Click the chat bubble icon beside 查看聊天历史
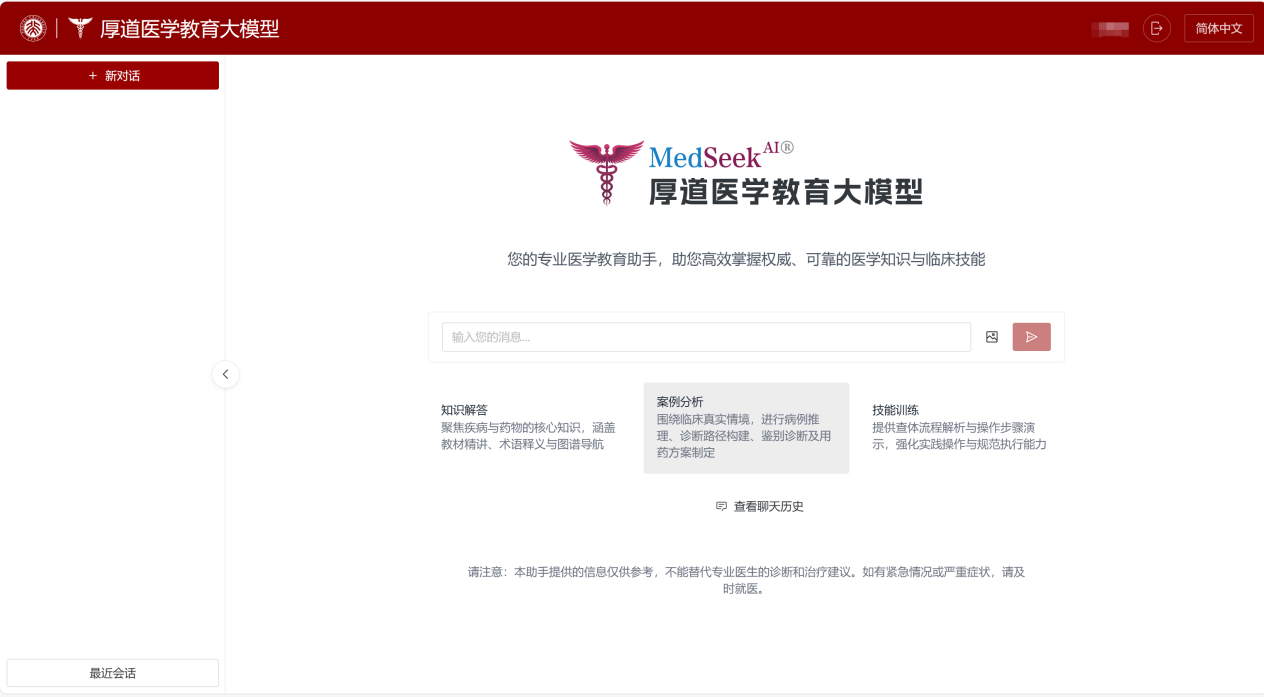Image resolution: width=1264 pixels, height=697 pixels. point(721,507)
